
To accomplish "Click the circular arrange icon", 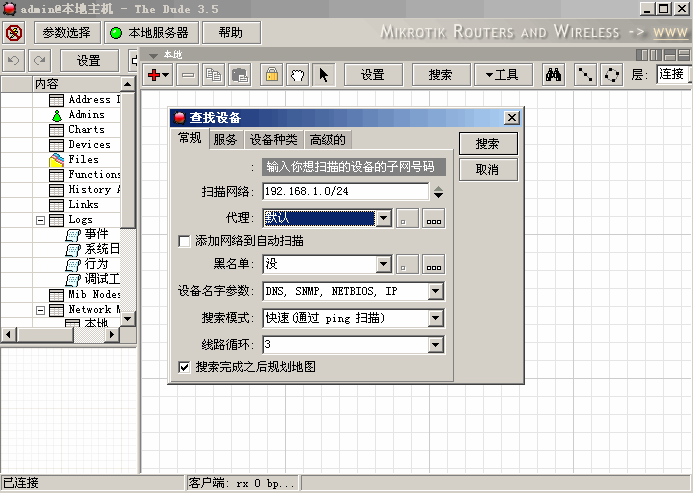I will (x=612, y=75).
